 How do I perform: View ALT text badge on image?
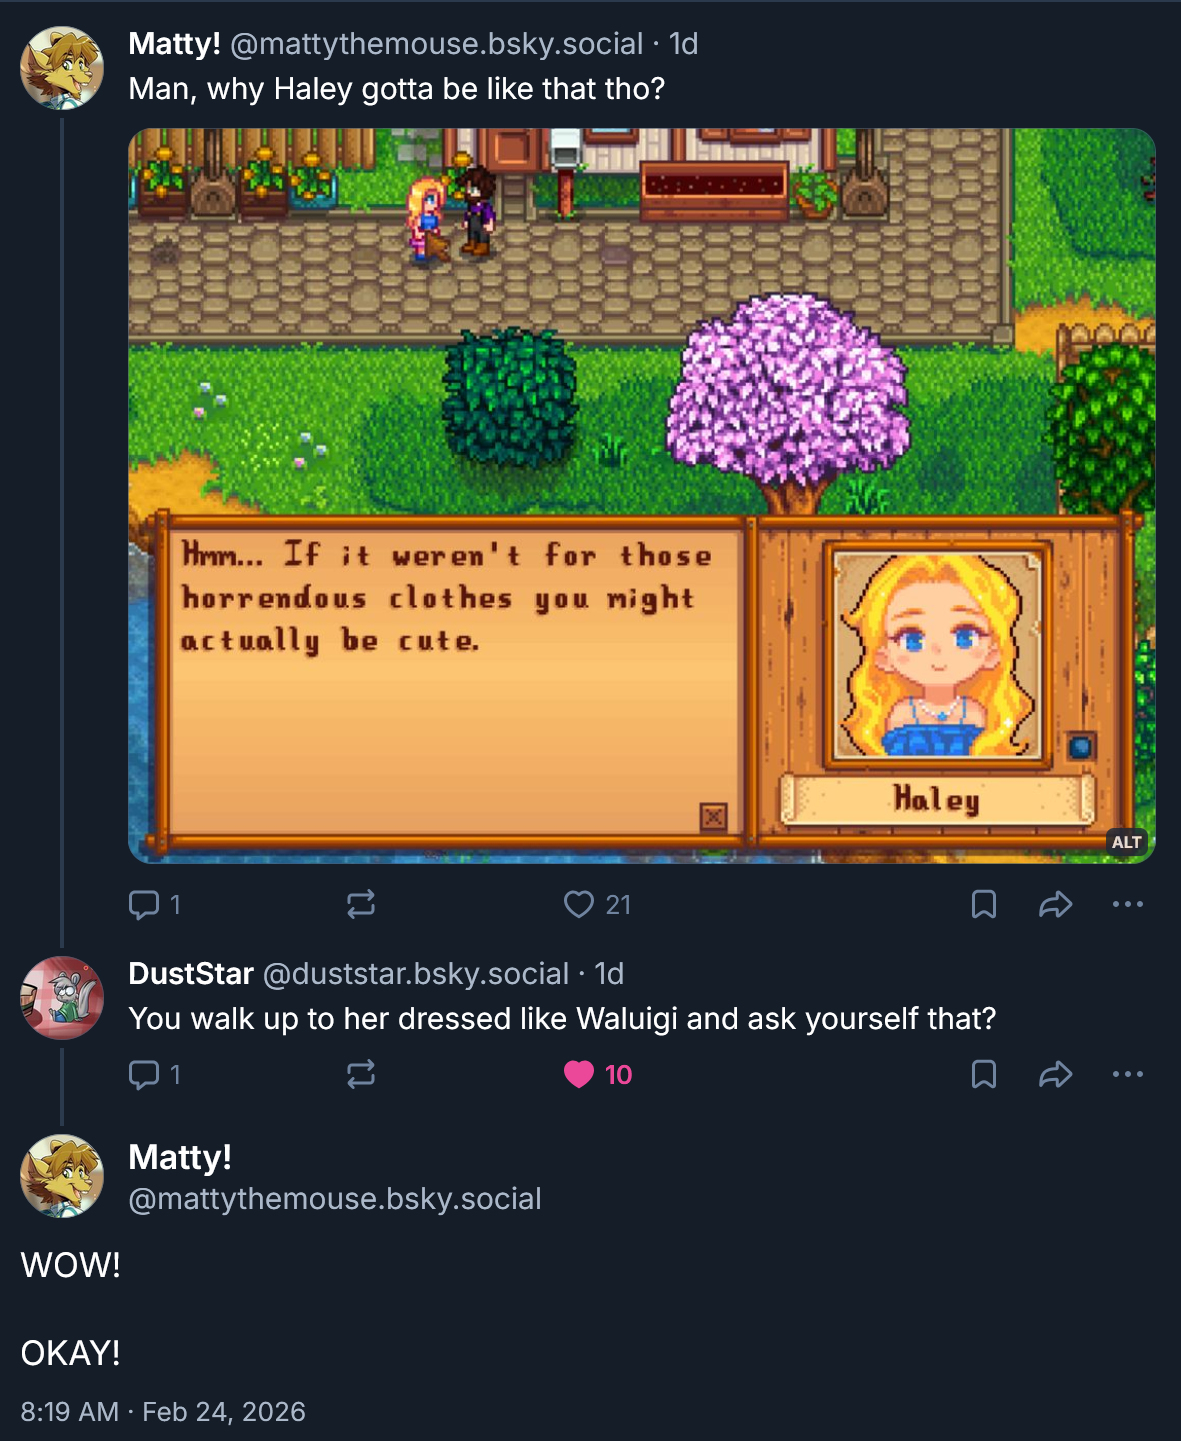(1127, 842)
